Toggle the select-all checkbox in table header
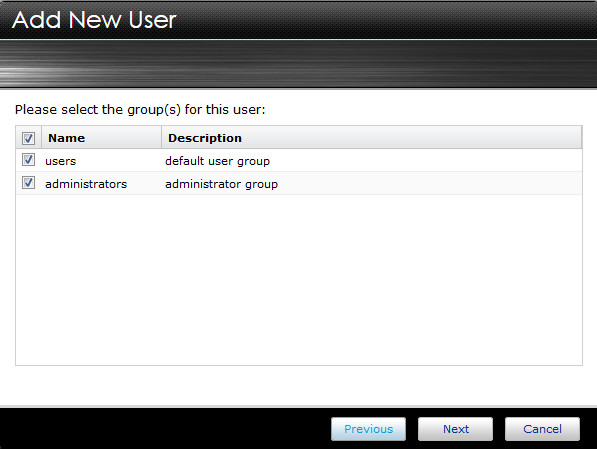This screenshot has width=597, height=449. pos(29,138)
